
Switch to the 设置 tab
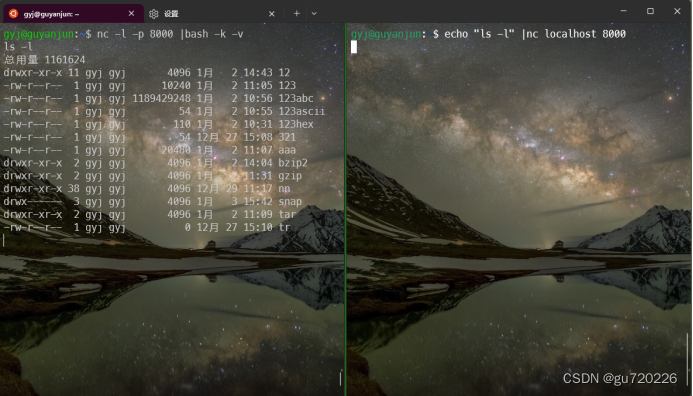(x=213, y=14)
